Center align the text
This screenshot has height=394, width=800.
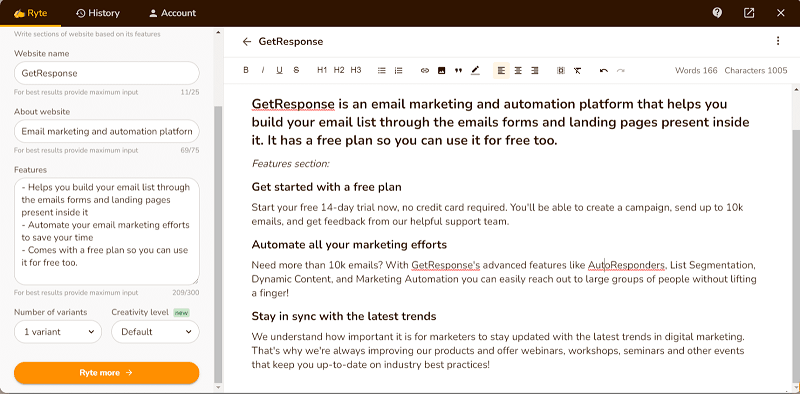[x=518, y=70]
